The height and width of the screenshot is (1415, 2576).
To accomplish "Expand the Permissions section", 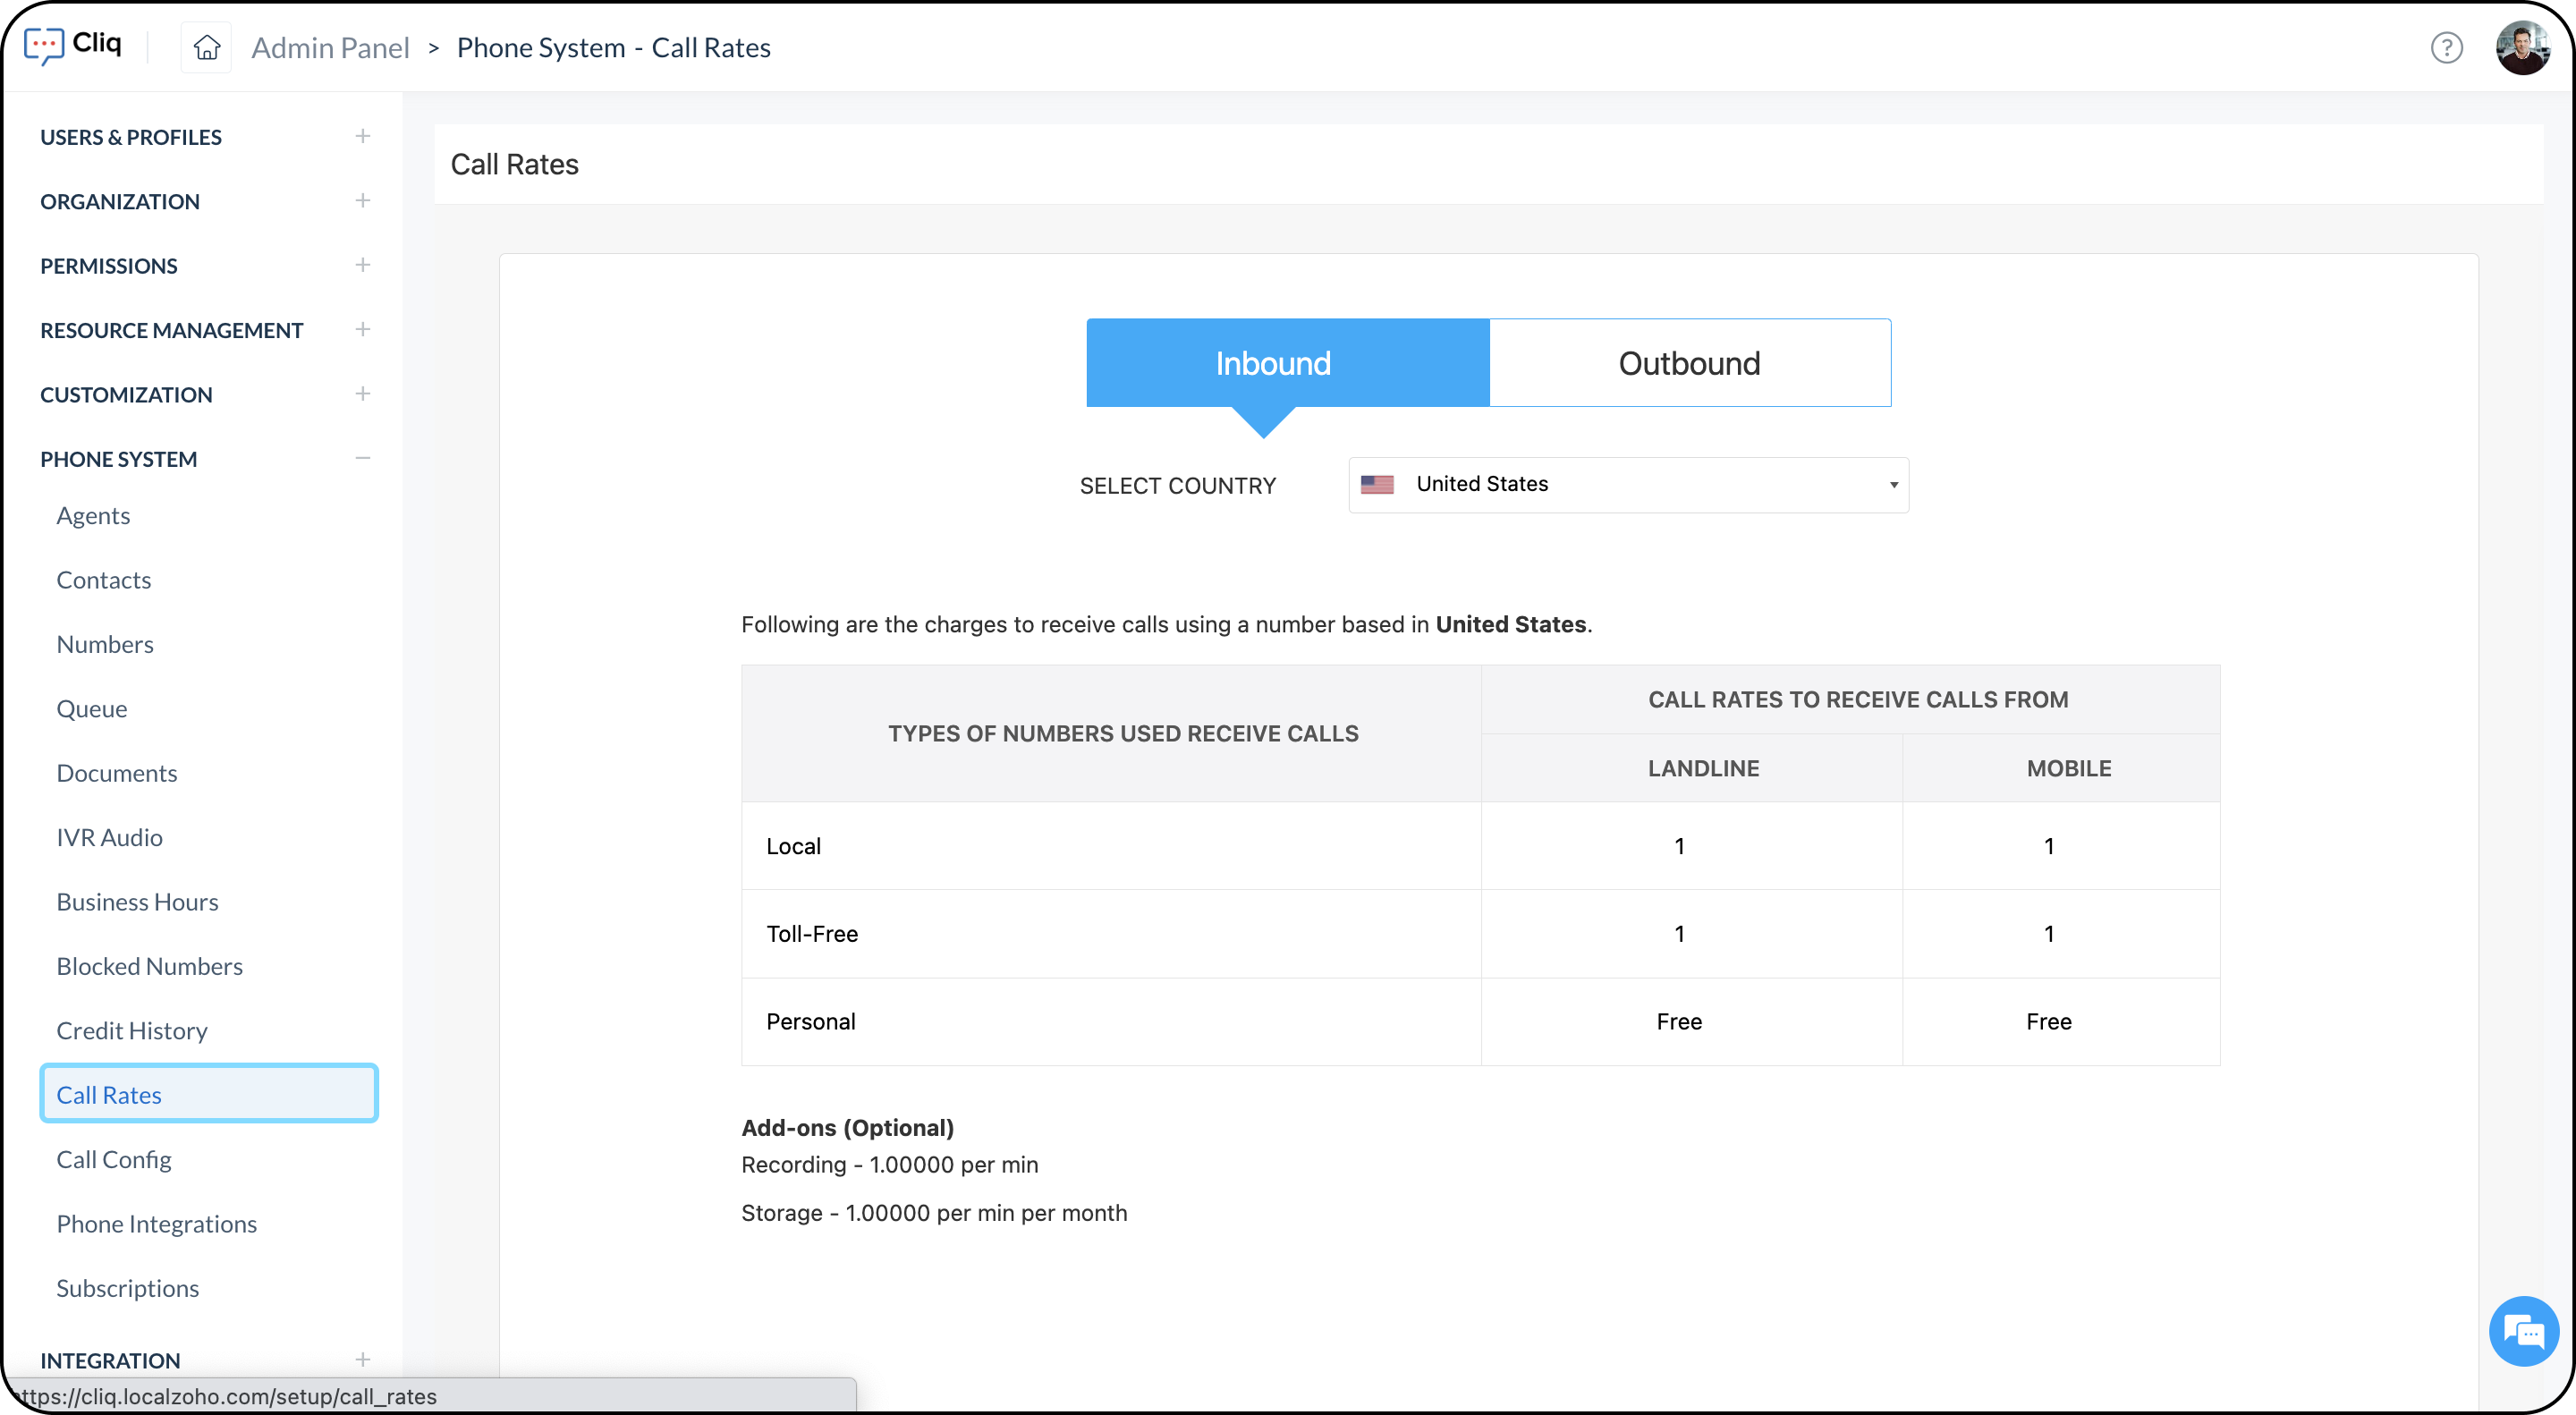I will tap(362, 265).
